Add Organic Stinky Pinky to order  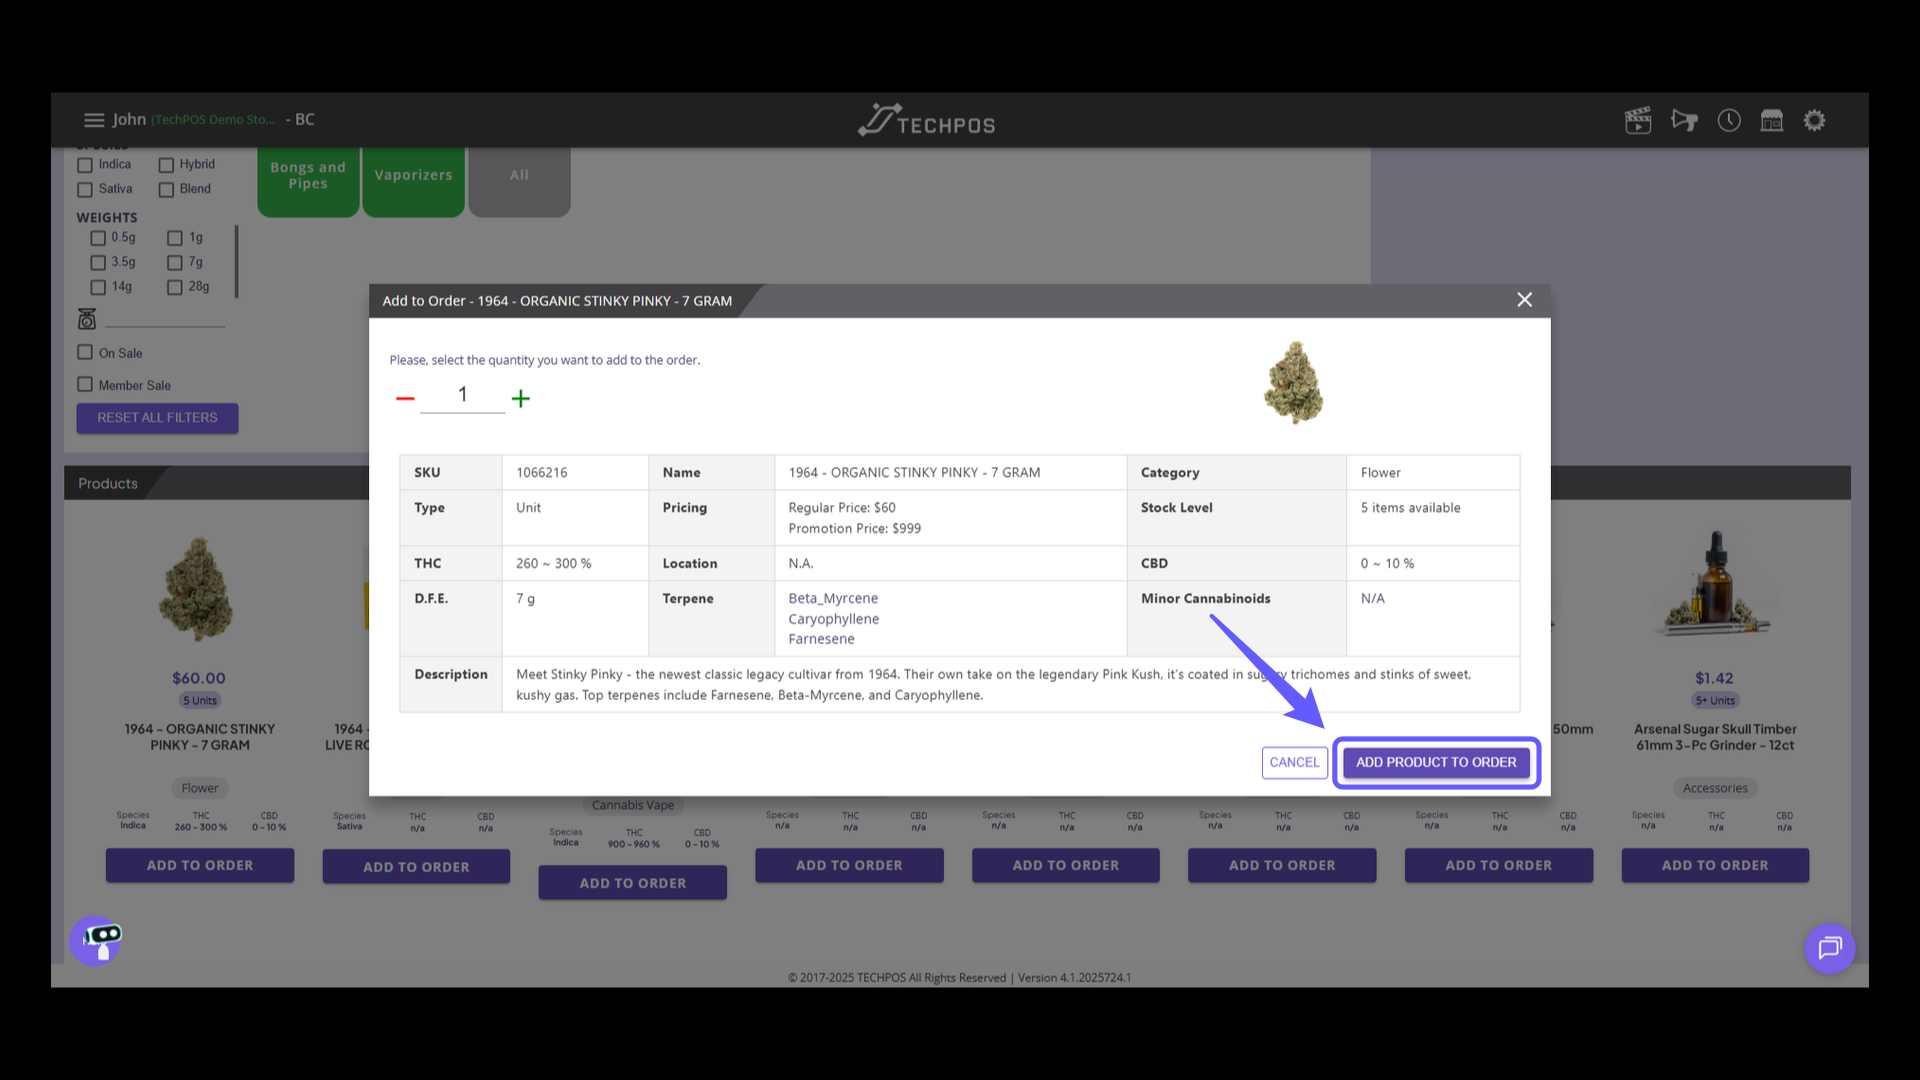coord(200,865)
